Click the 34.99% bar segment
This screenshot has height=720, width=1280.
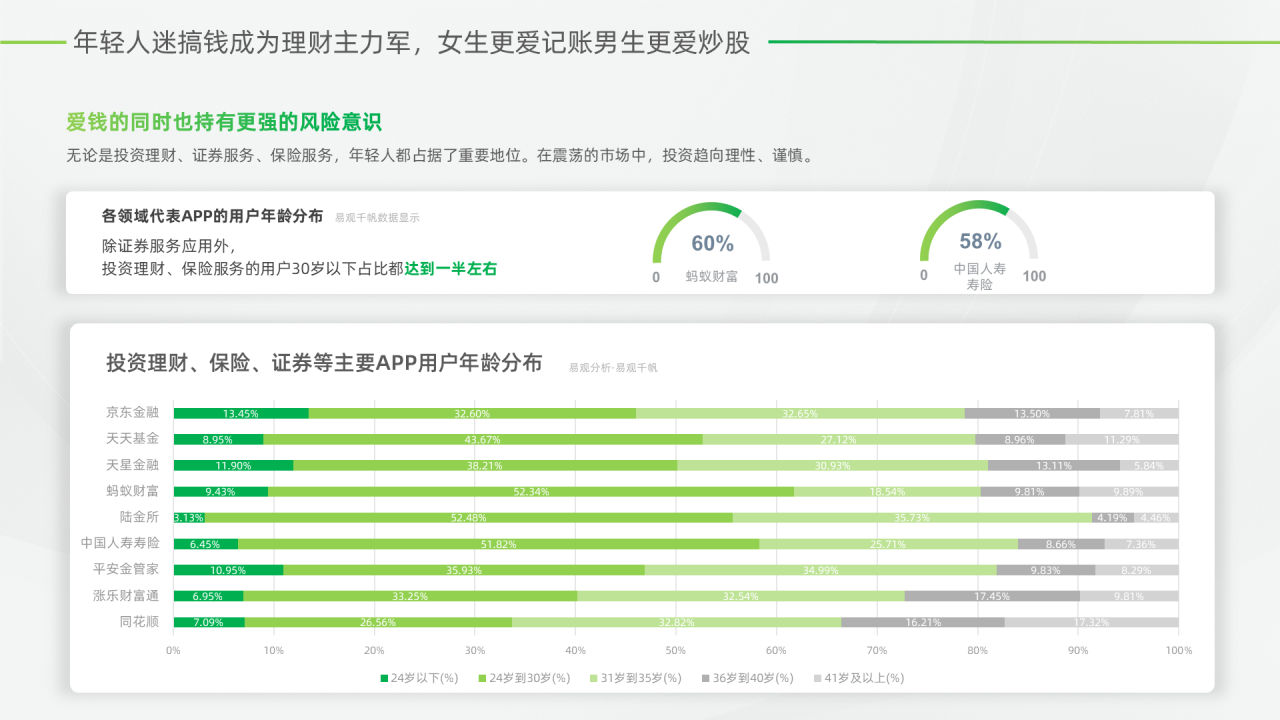tap(821, 570)
